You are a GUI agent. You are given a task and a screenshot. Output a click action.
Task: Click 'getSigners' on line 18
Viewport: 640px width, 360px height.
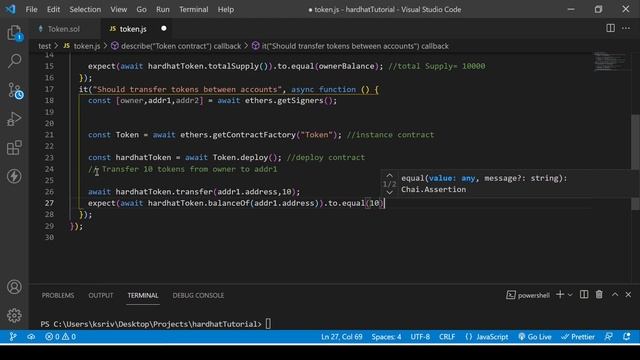pos(300,100)
